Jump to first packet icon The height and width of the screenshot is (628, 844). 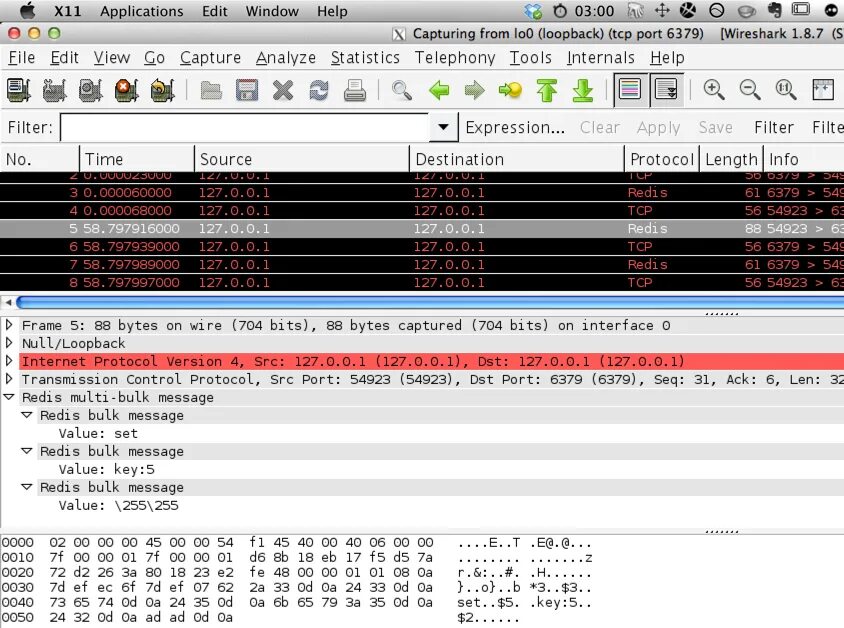tap(547, 90)
